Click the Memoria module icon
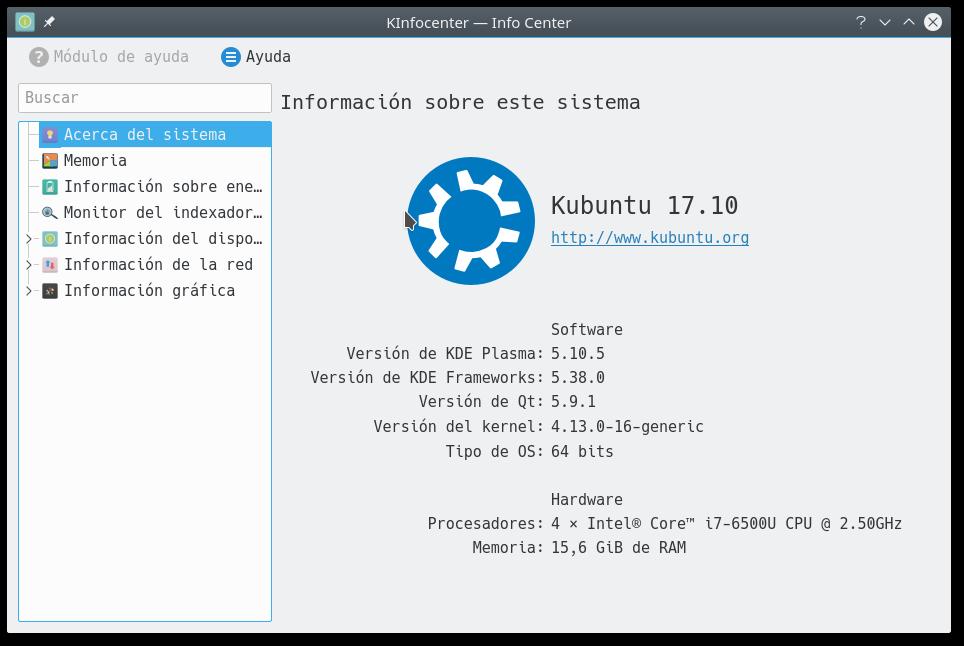 (x=50, y=160)
